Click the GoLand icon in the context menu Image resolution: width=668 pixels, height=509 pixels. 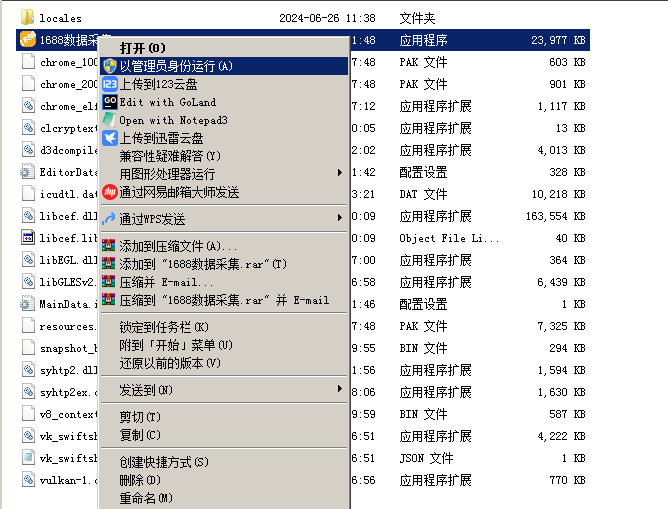(x=110, y=102)
